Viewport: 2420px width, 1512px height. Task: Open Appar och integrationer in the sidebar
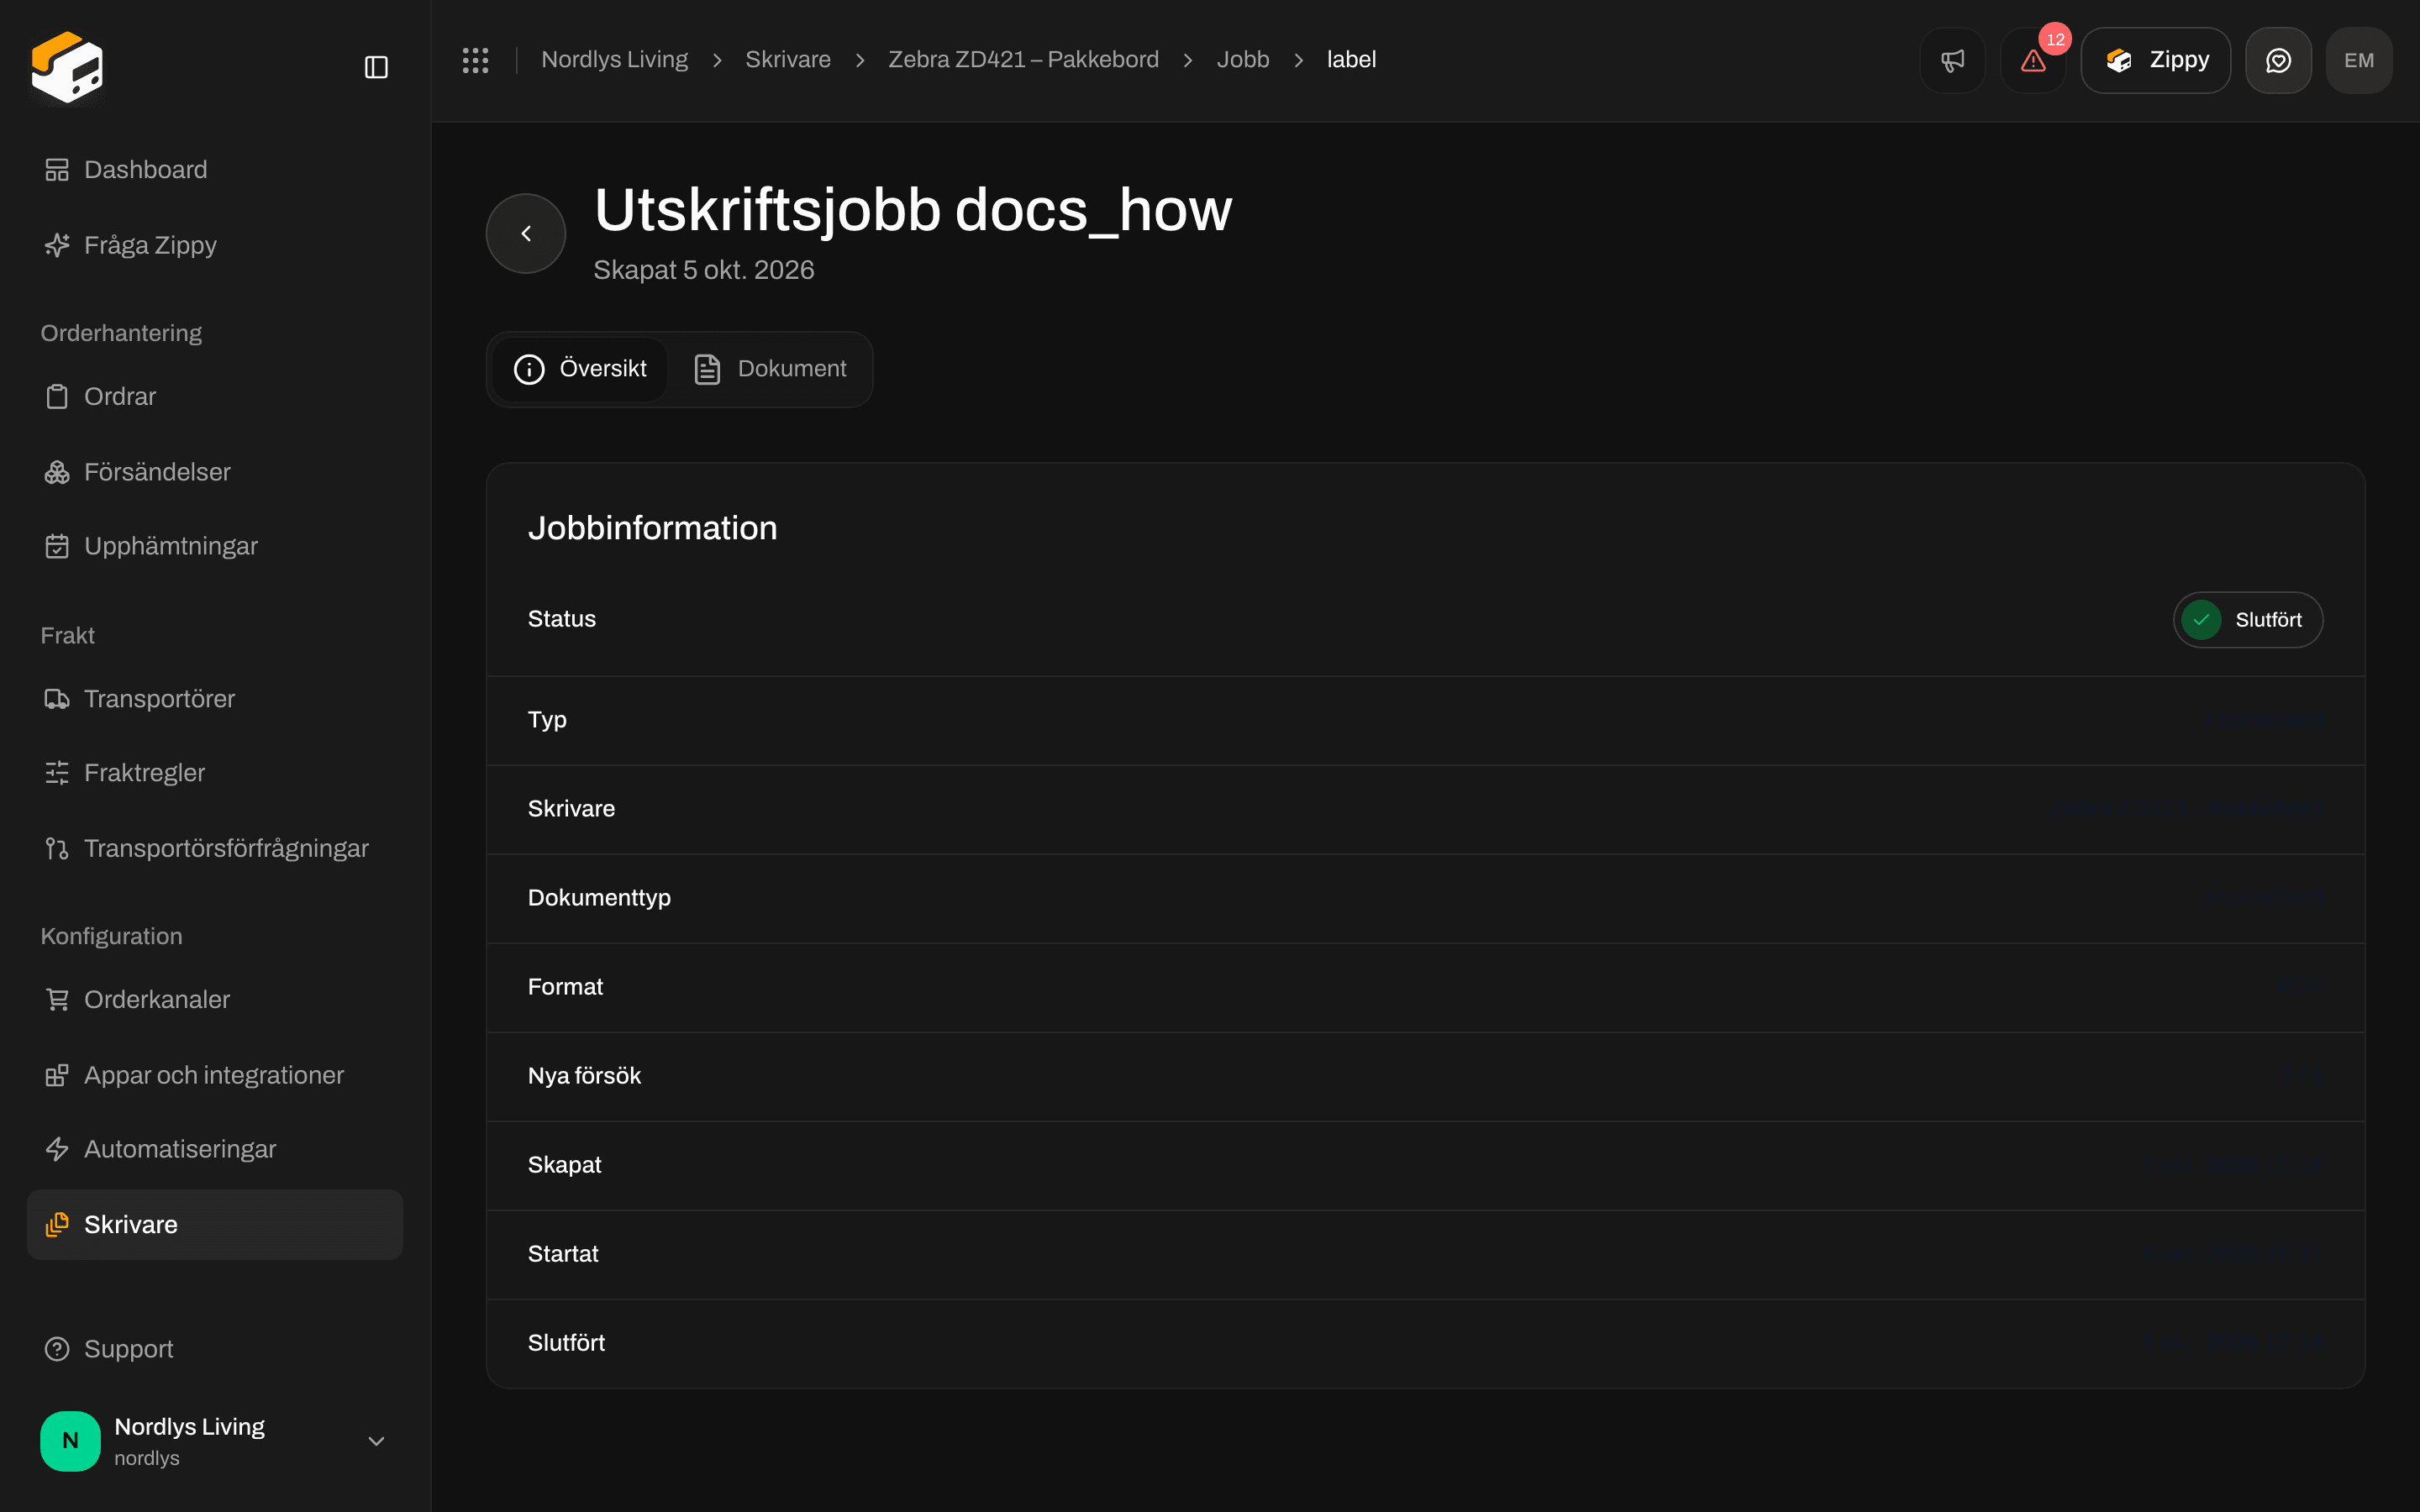point(215,1075)
